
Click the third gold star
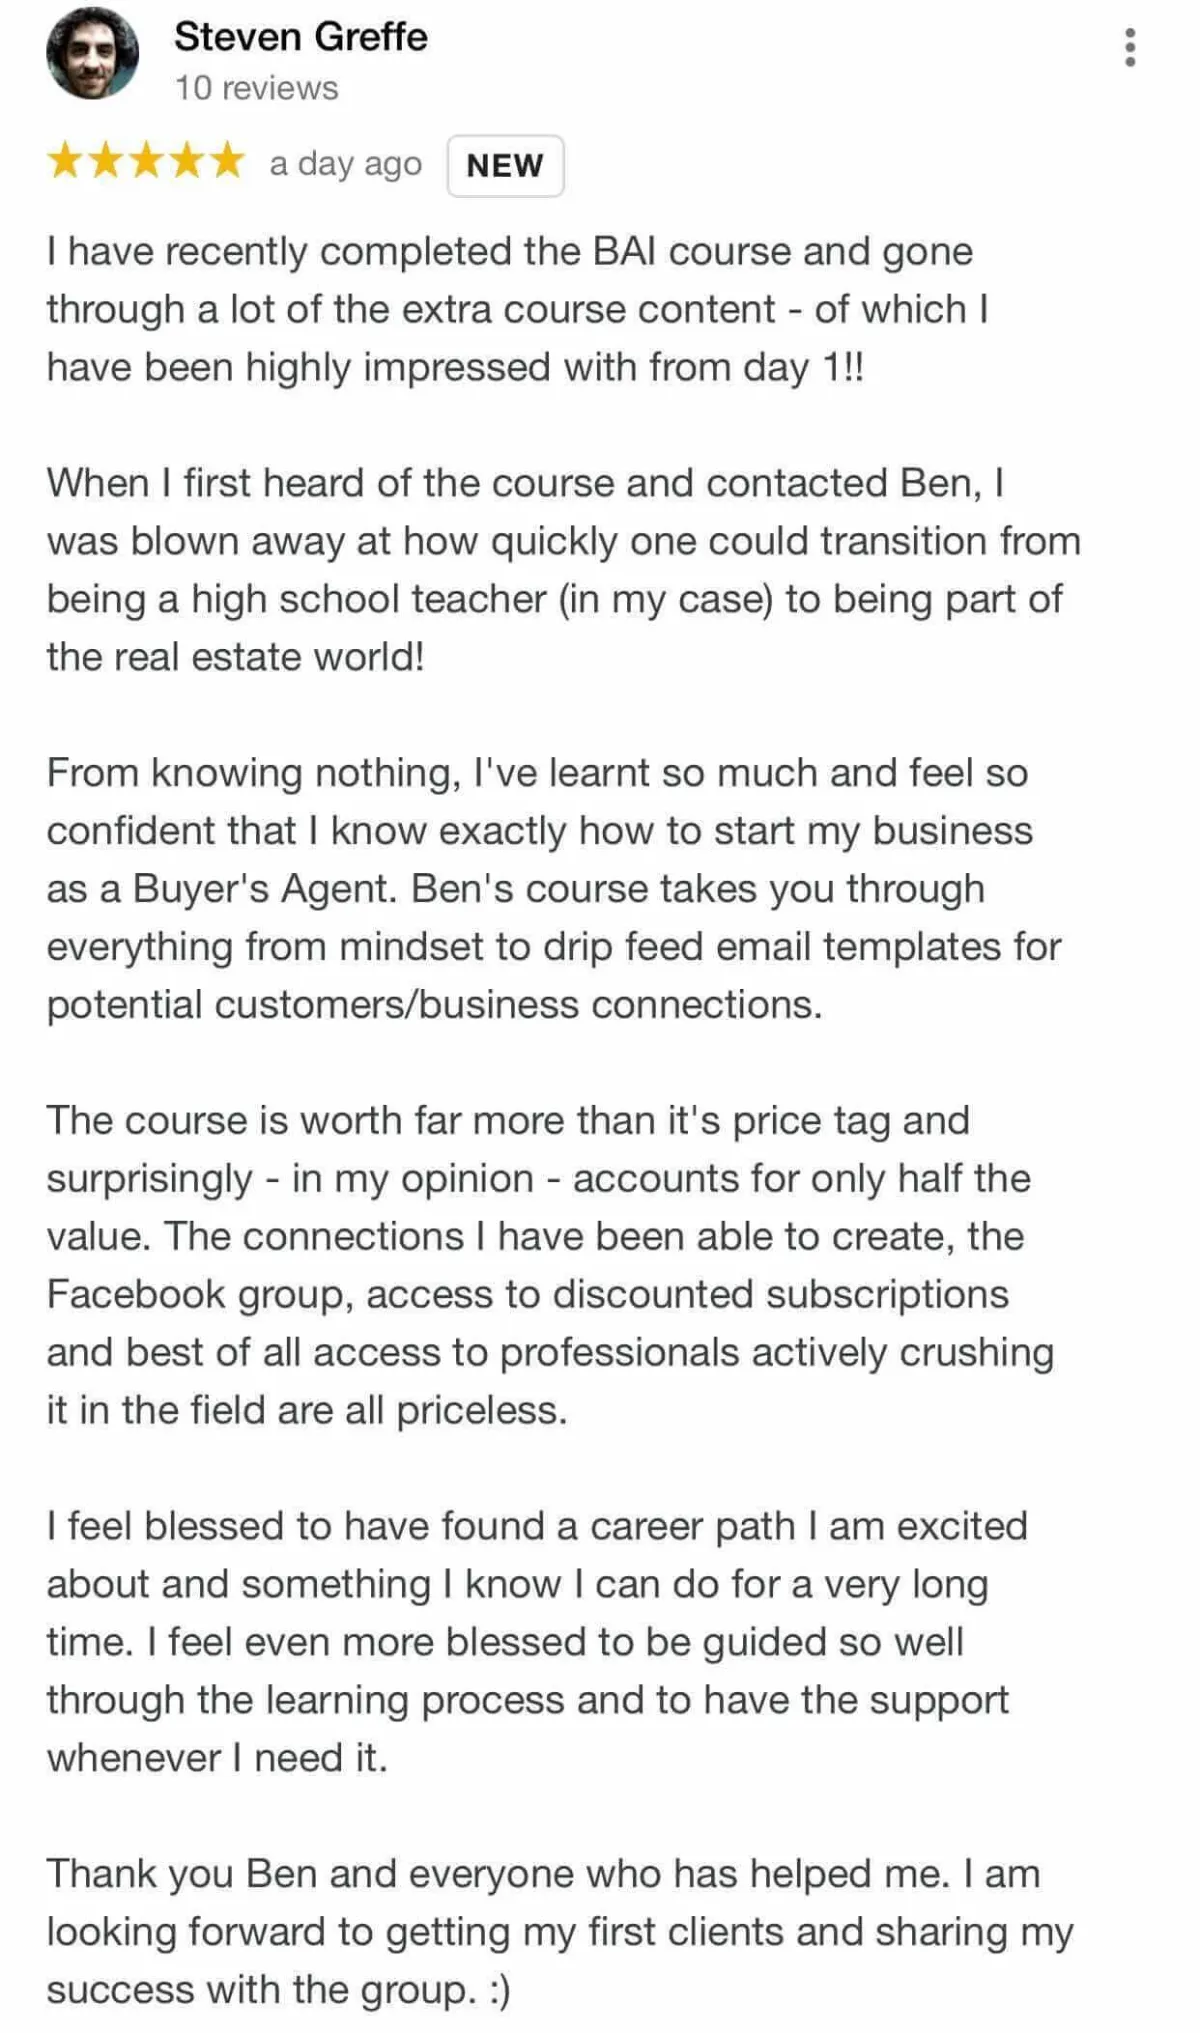(146, 161)
